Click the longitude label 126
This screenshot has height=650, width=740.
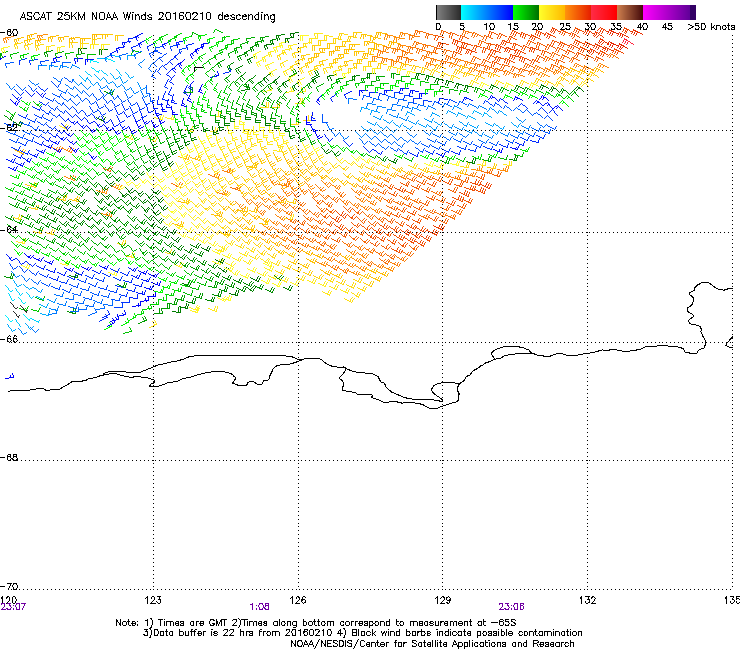[298, 599]
